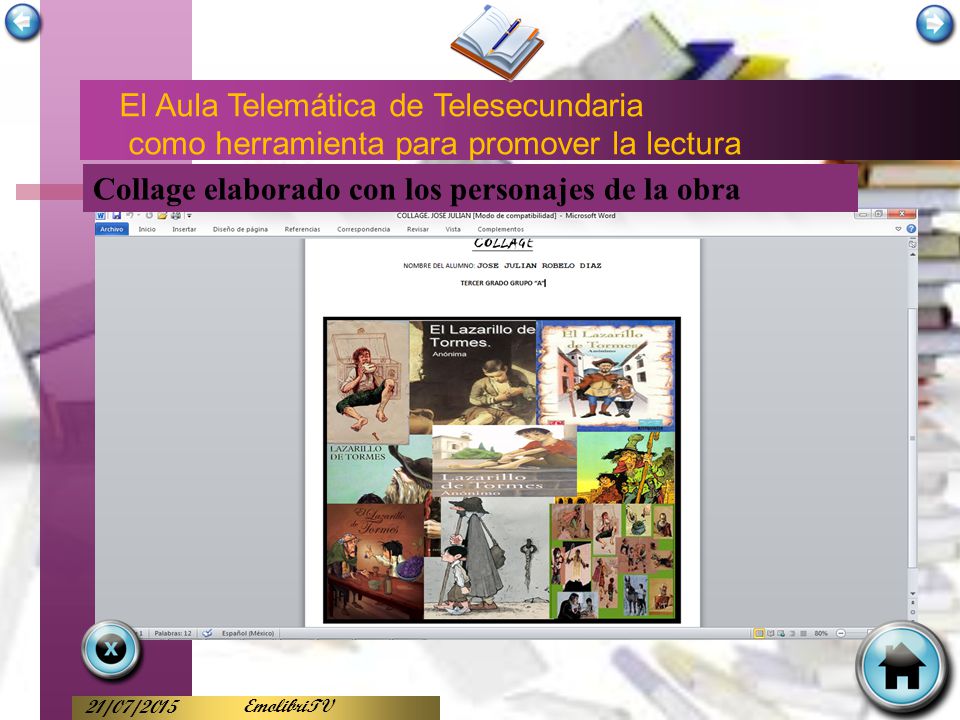The width and height of the screenshot is (960, 720).
Task: Click the Palabras: 12 word count
Action: (173, 633)
